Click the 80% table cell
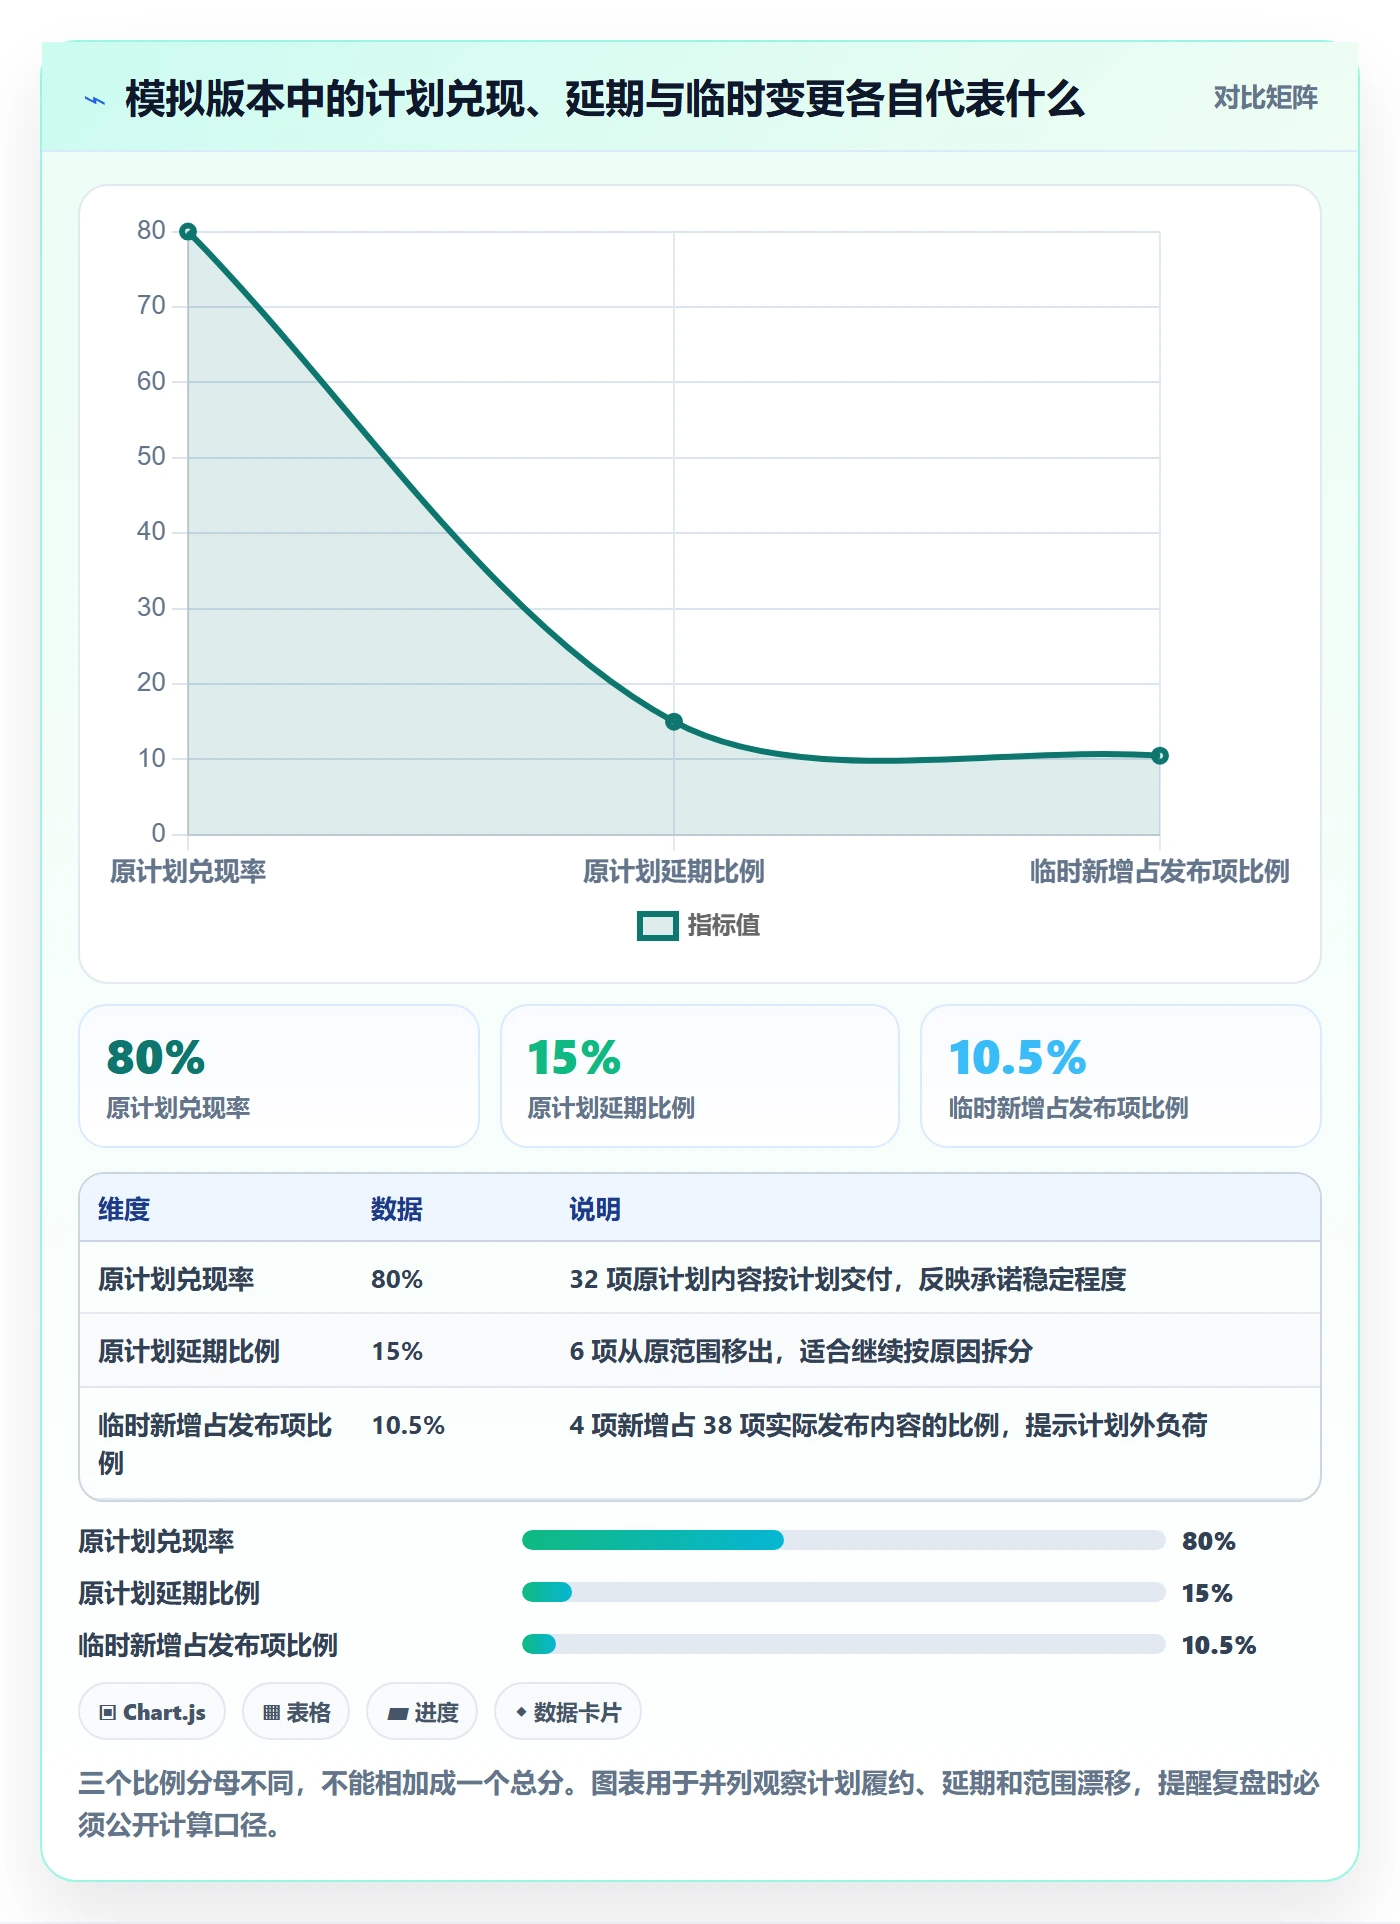The image size is (1400, 1924). (397, 1279)
